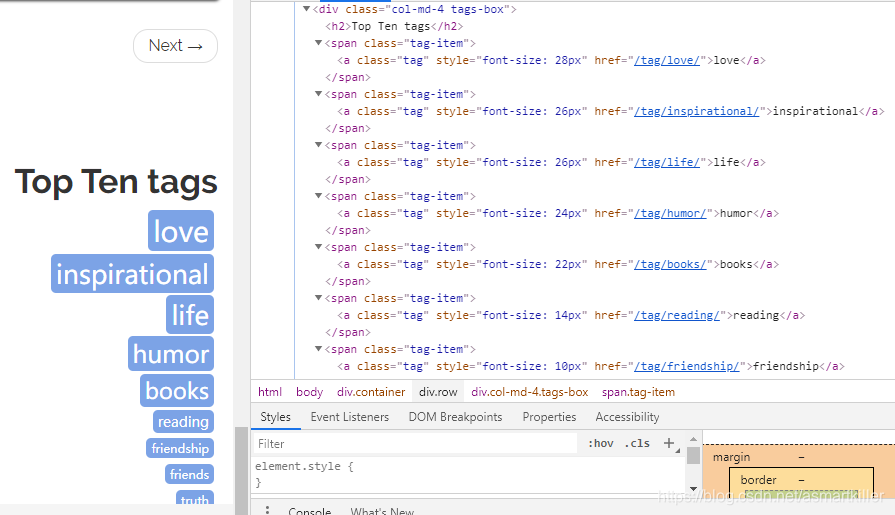Open the Properties tab
This screenshot has height=515, width=895.
[549, 417]
